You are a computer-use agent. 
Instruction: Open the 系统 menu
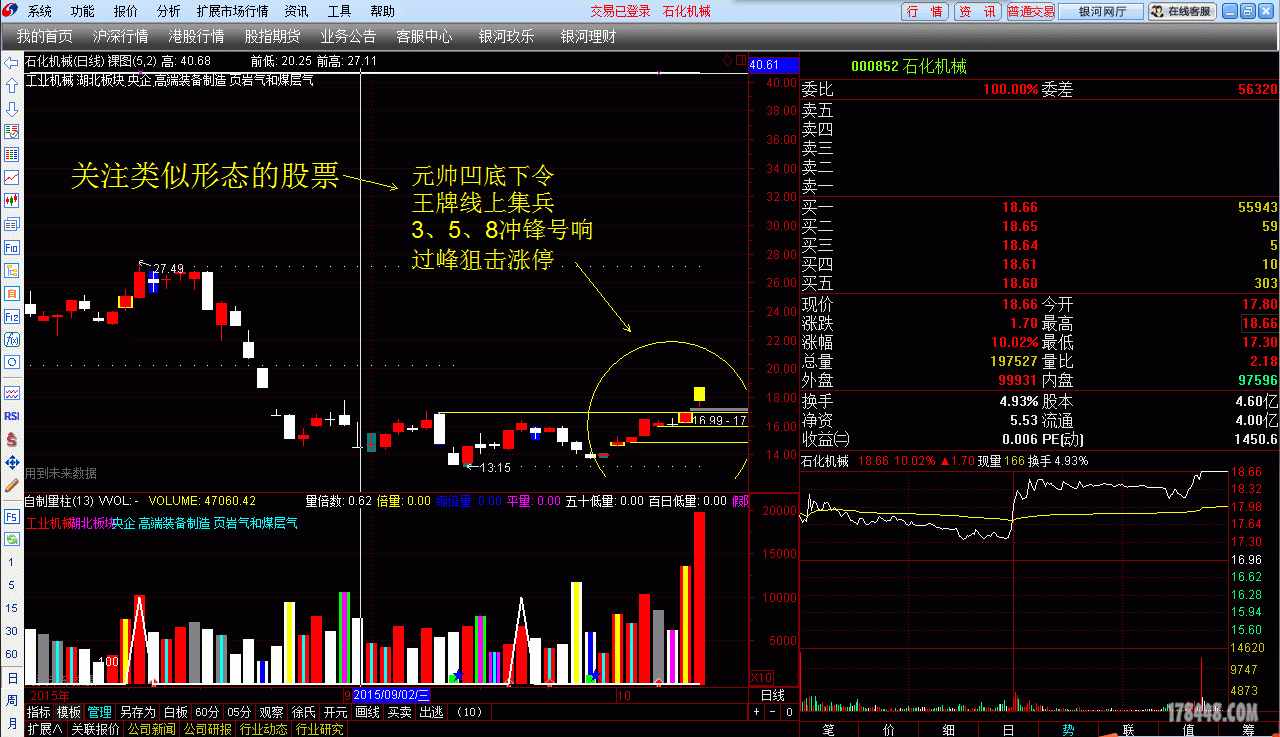[40, 11]
